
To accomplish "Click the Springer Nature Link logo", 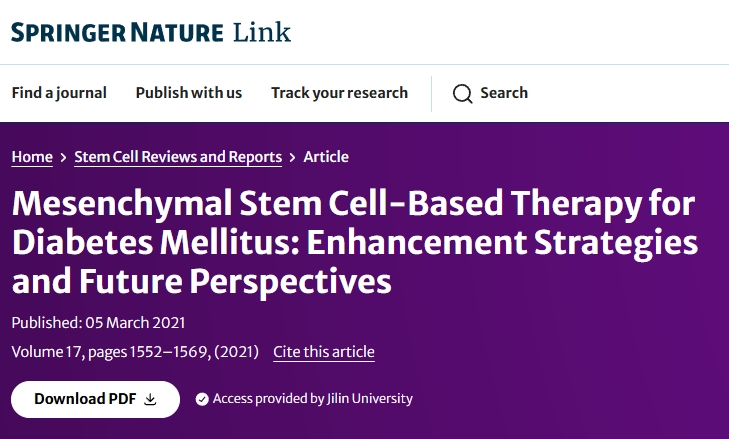I will coord(151,32).
